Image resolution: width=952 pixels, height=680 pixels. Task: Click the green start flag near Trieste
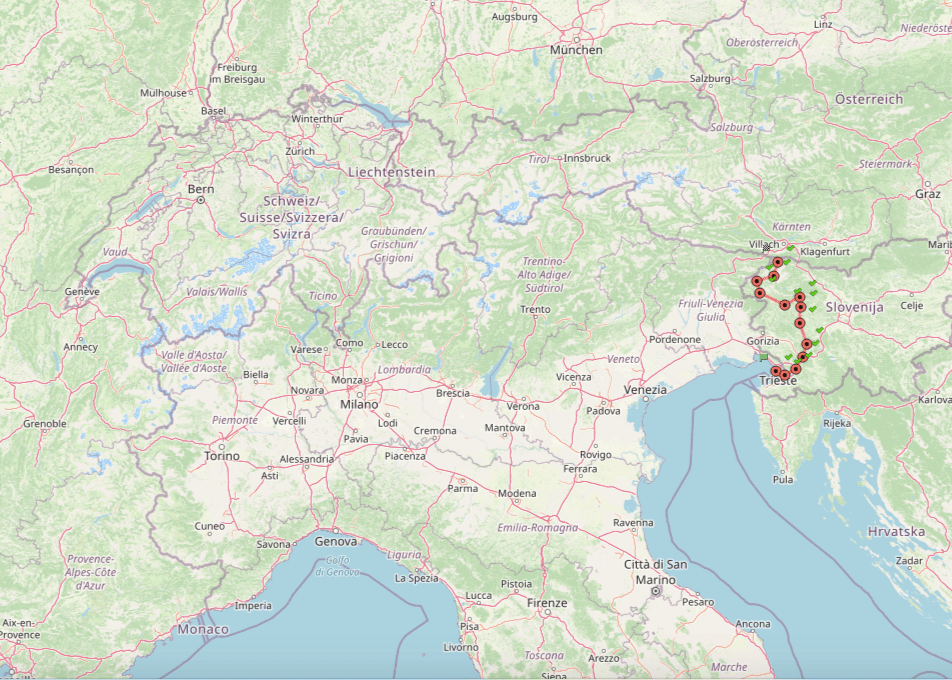point(765,356)
